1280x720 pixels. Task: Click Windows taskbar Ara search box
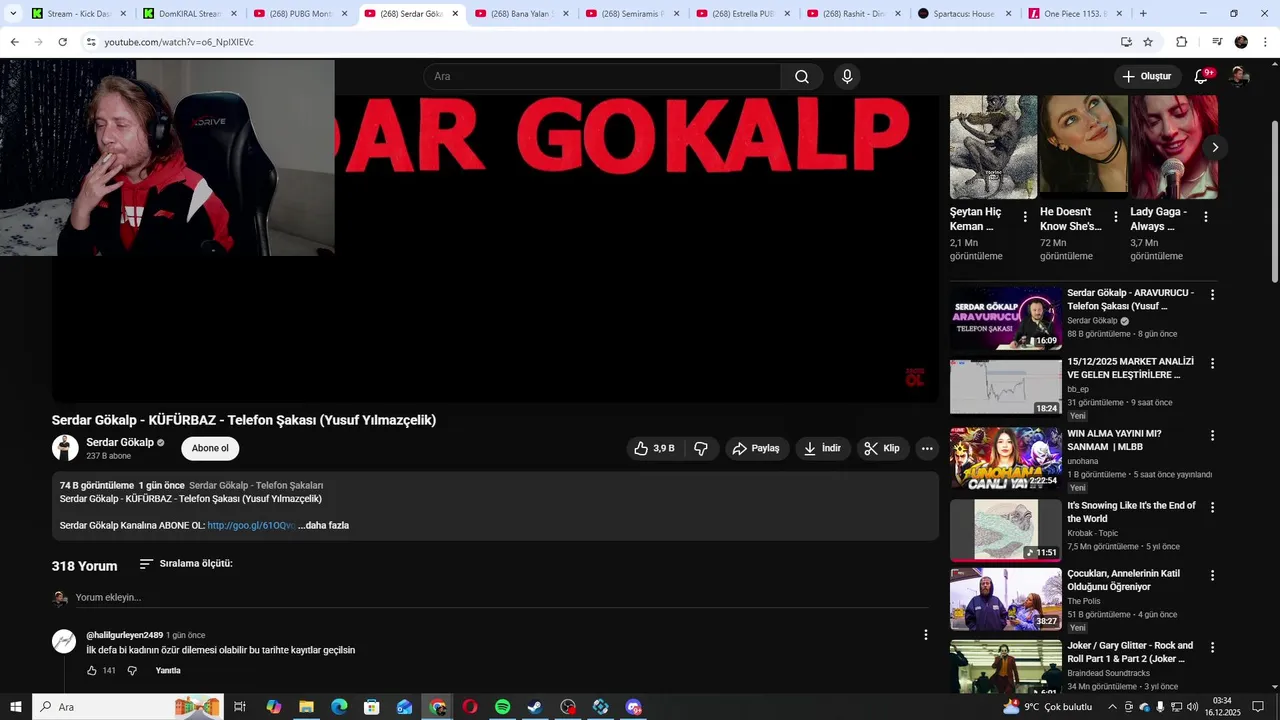coord(128,707)
